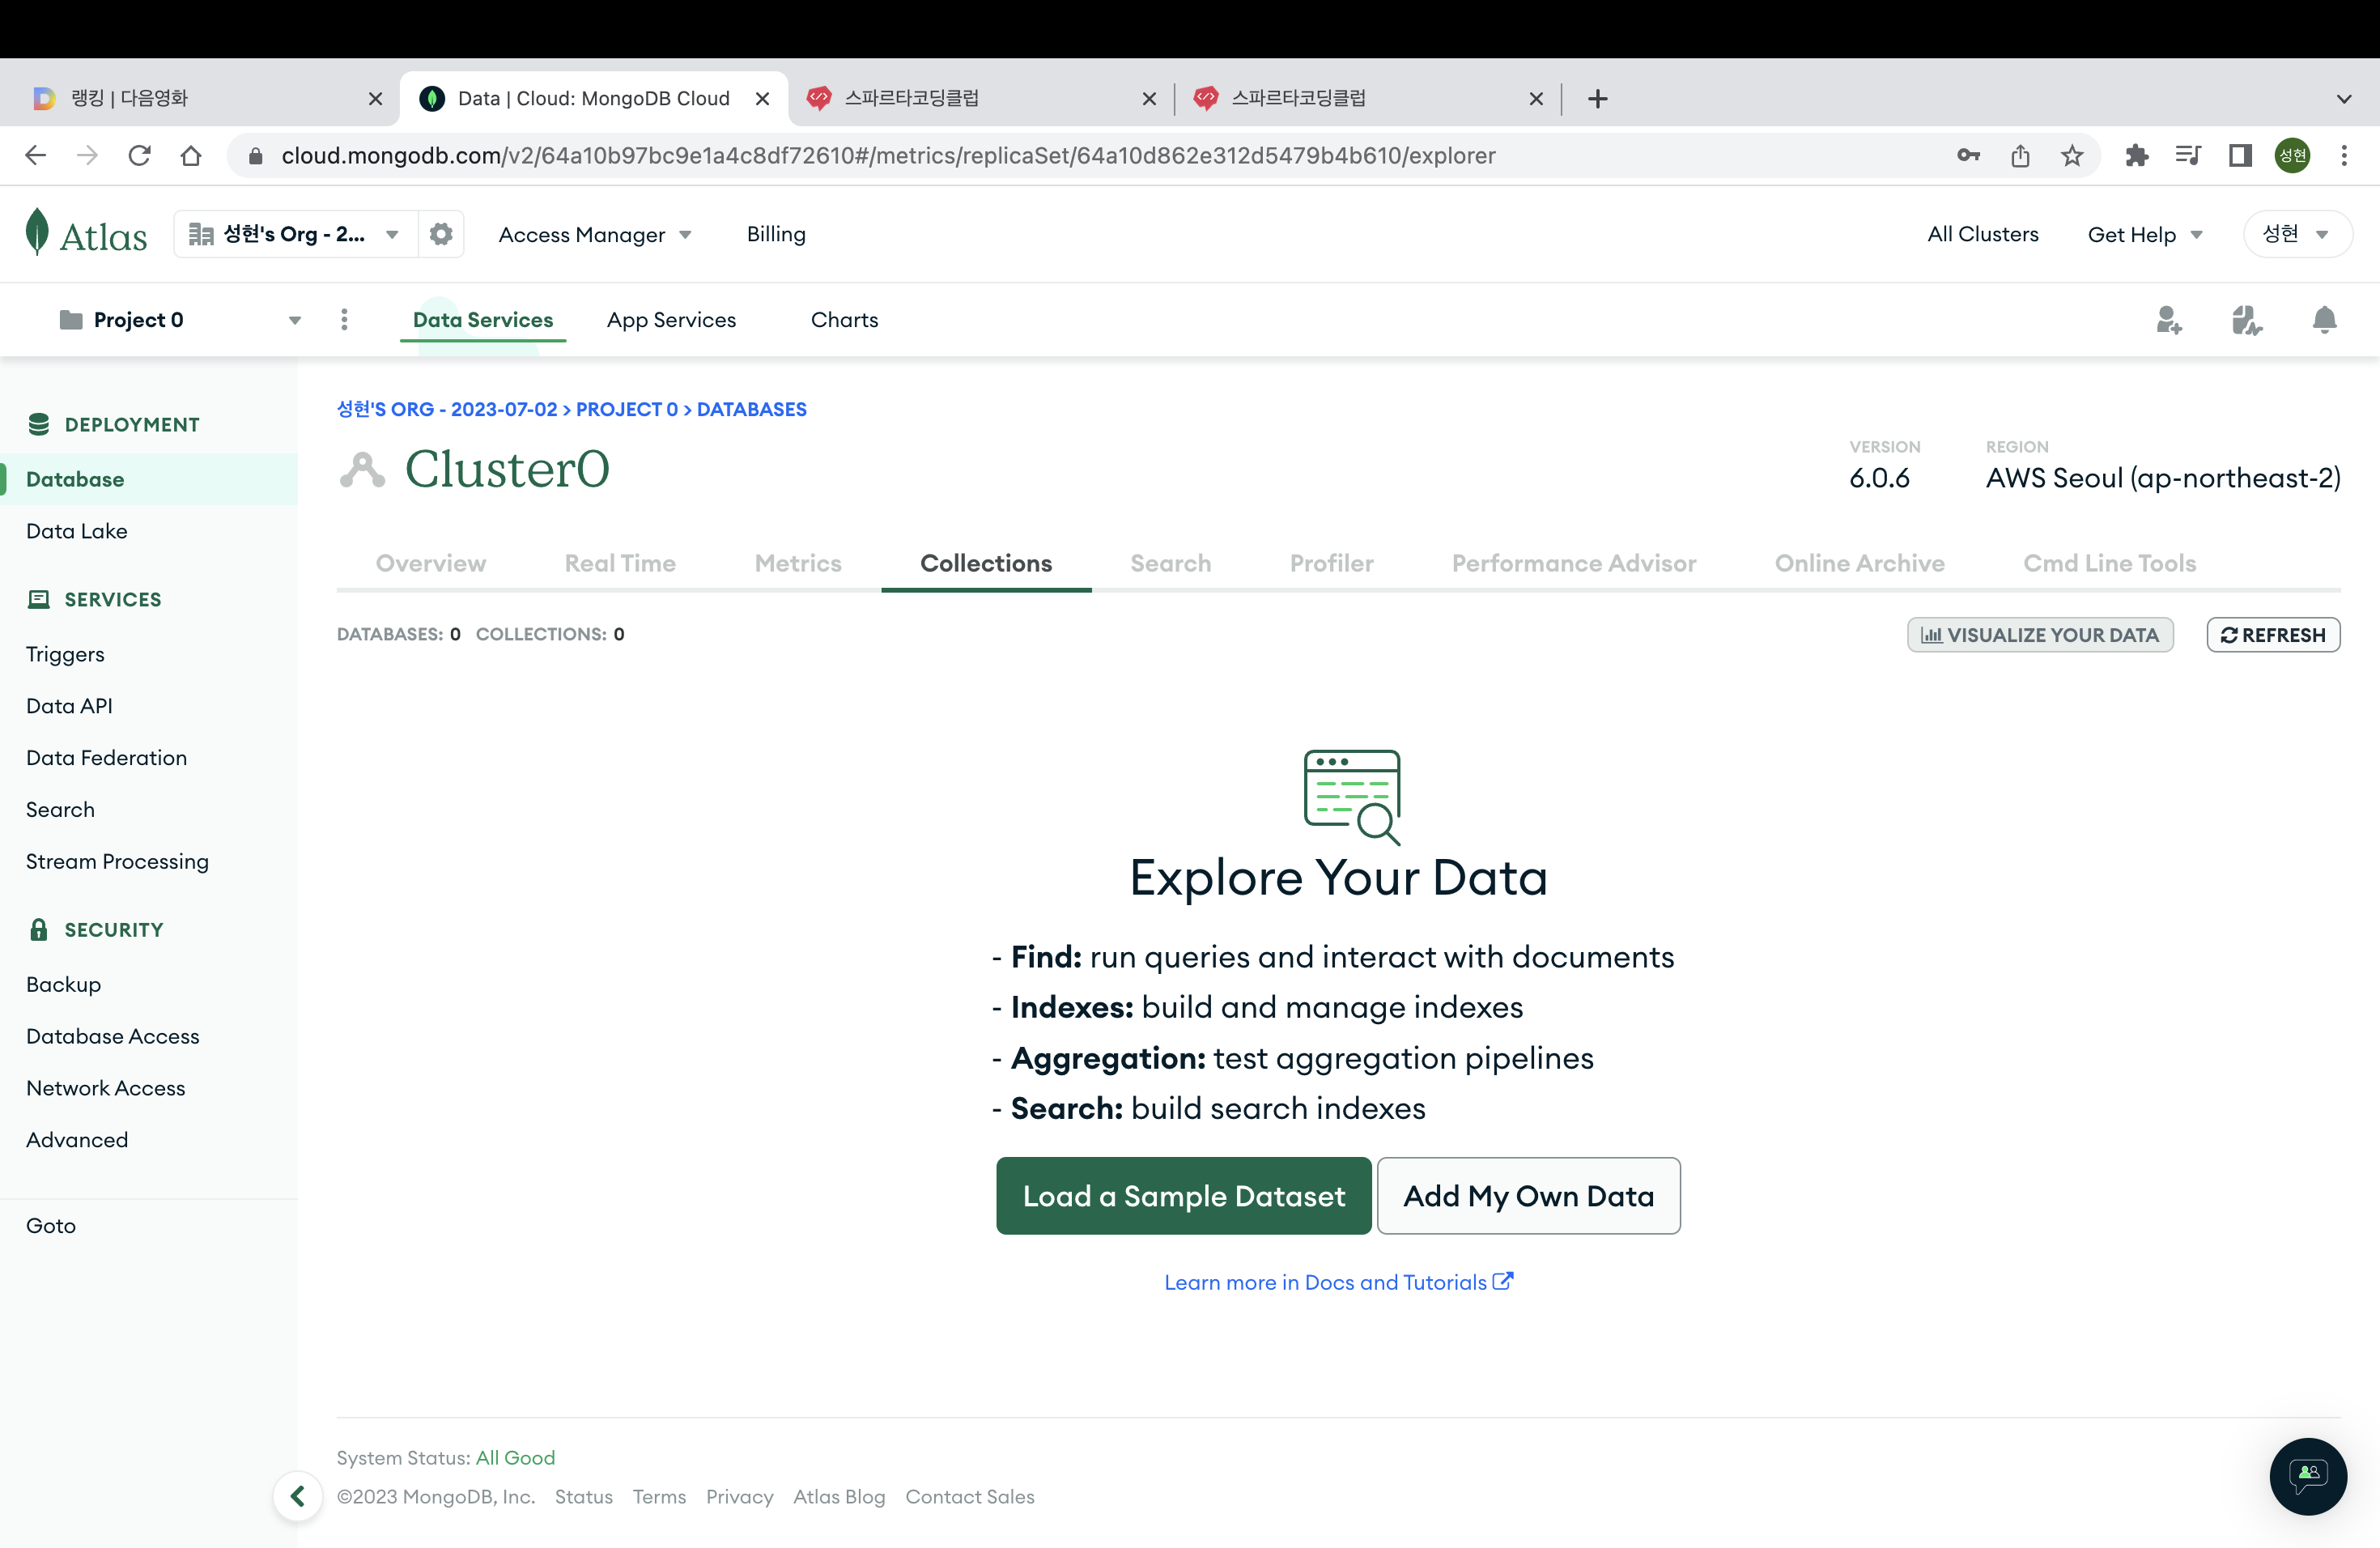Toggle the browser side panel icon
The image size is (2380, 1548).
[2240, 155]
